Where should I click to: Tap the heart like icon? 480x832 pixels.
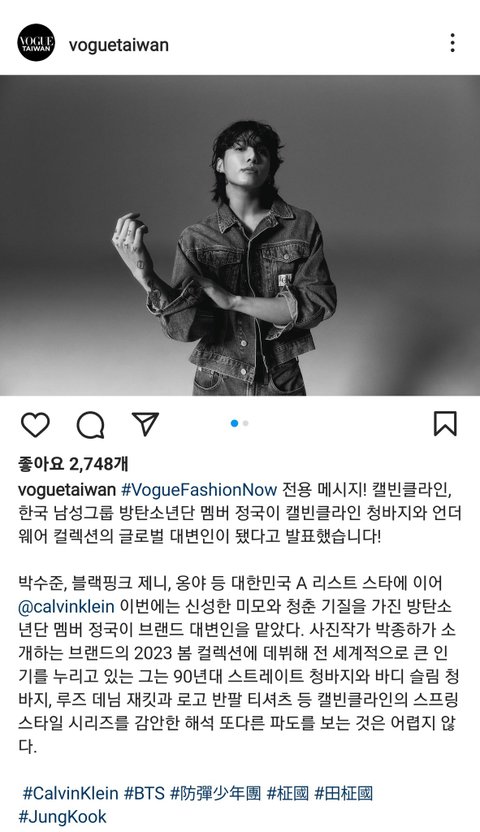36,424
